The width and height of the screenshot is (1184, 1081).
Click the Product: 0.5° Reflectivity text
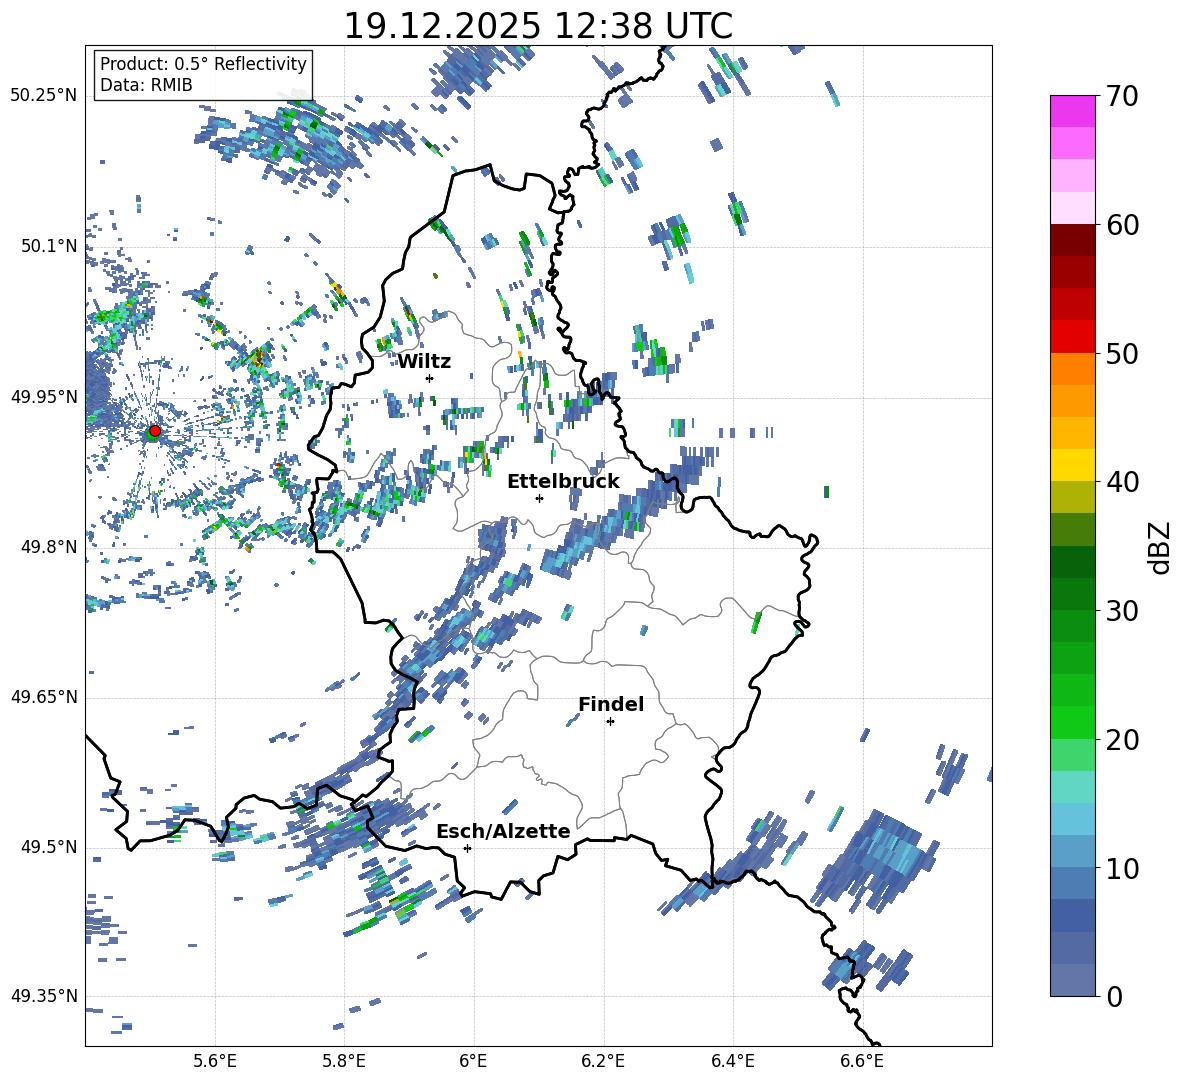point(203,63)
